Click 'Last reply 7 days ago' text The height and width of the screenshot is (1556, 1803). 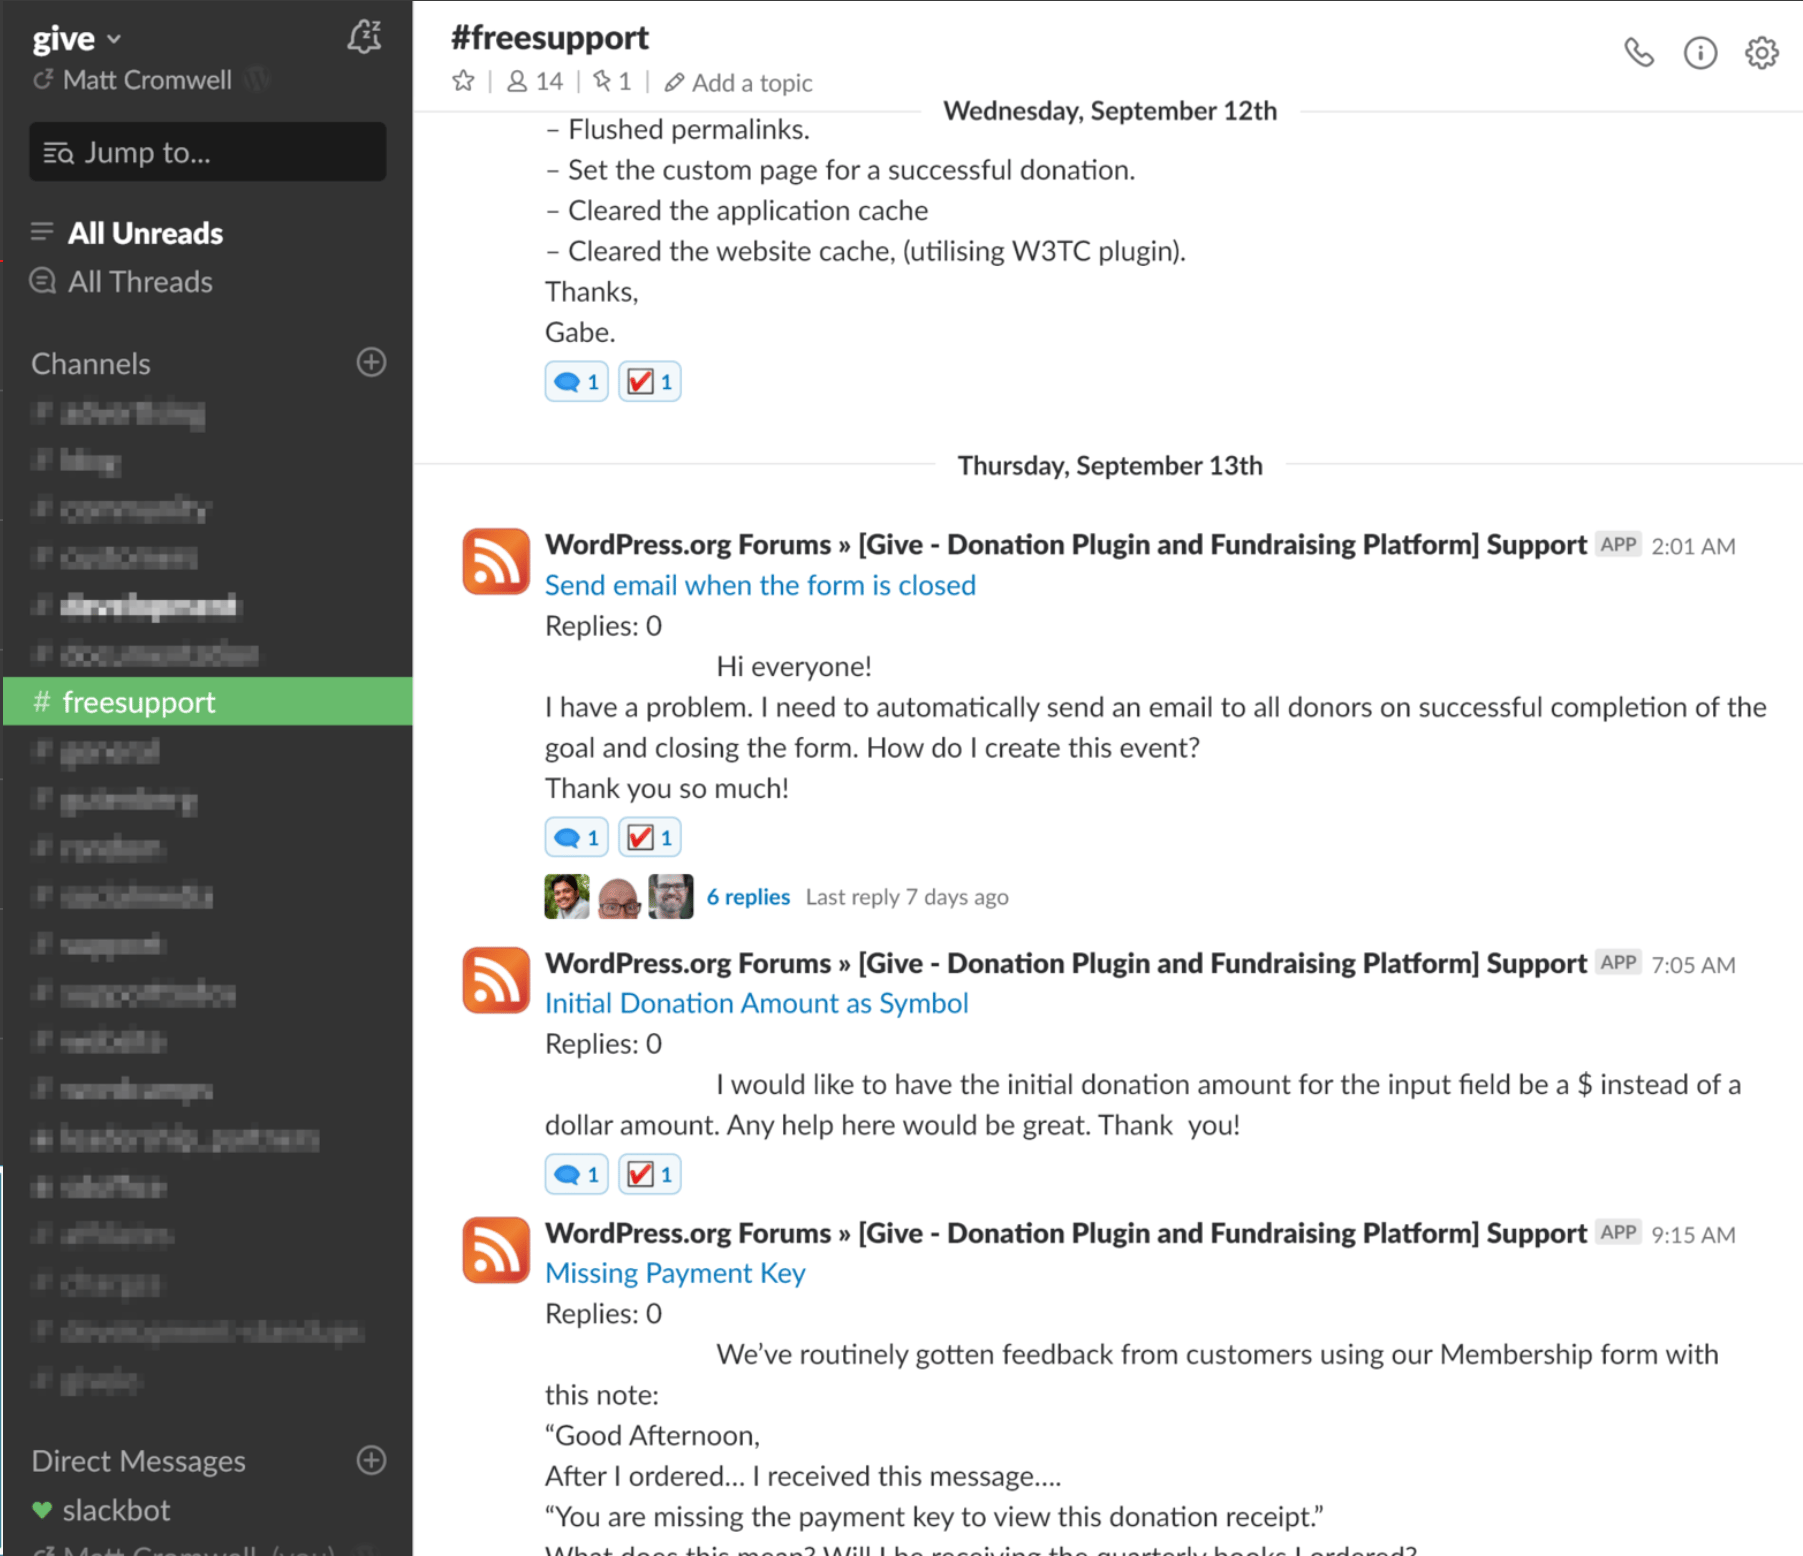point(907,897)
